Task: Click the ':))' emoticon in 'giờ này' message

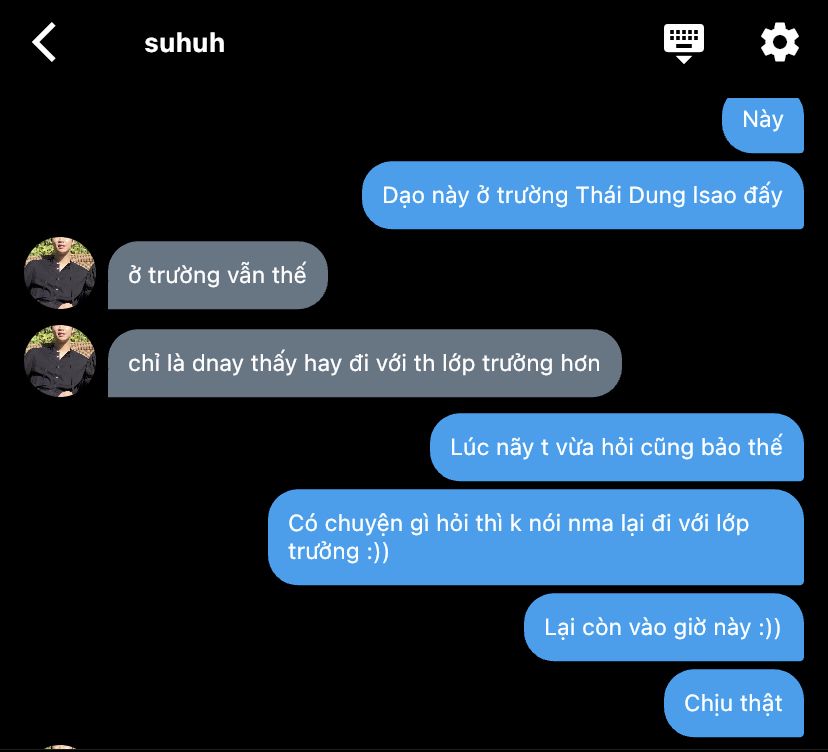Action: (769, 628)
